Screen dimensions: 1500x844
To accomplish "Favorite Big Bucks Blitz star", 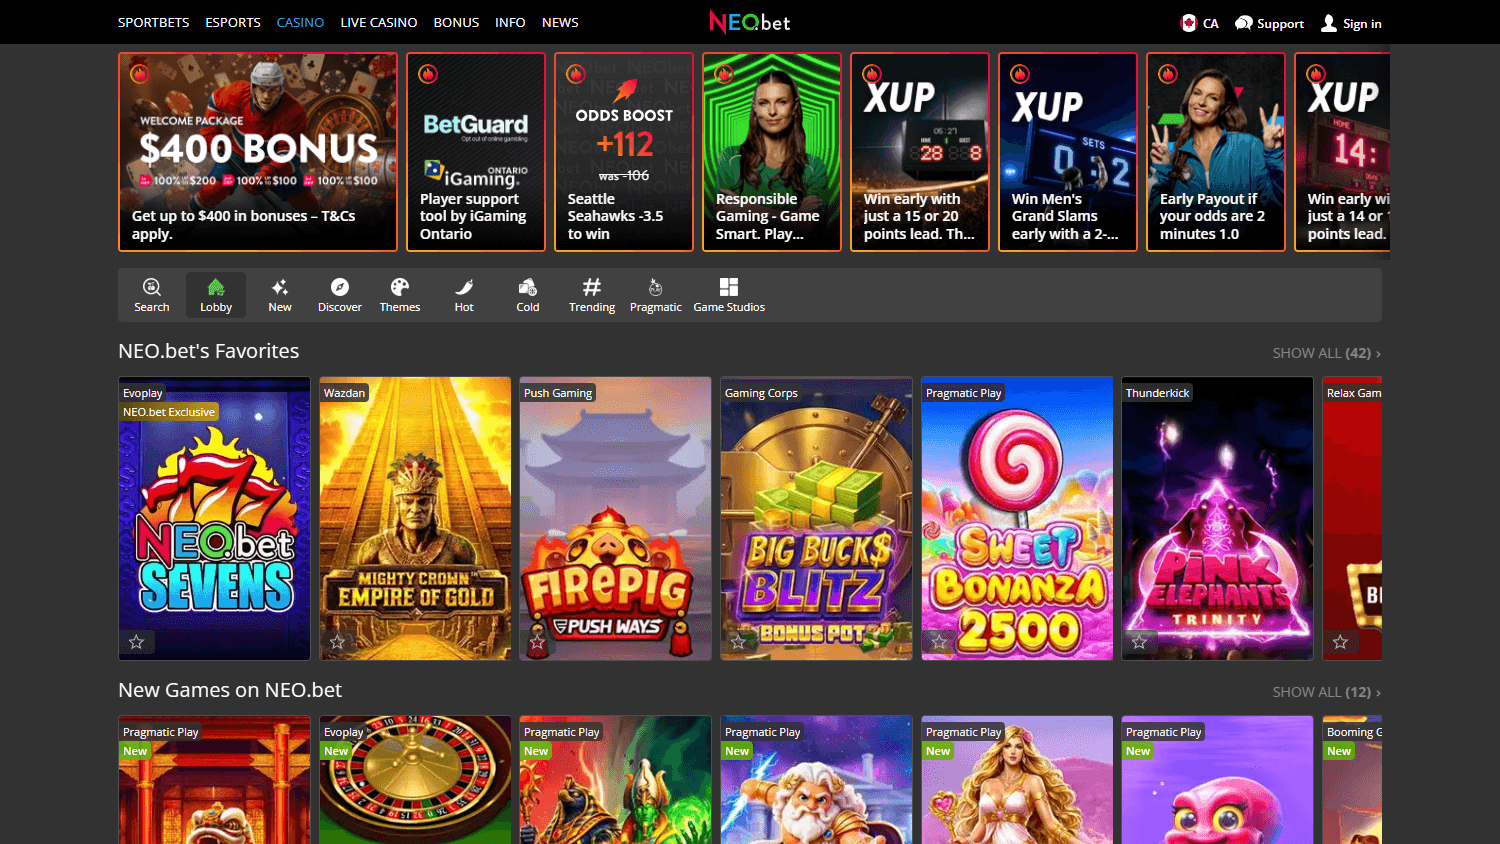I will [738, 642].
